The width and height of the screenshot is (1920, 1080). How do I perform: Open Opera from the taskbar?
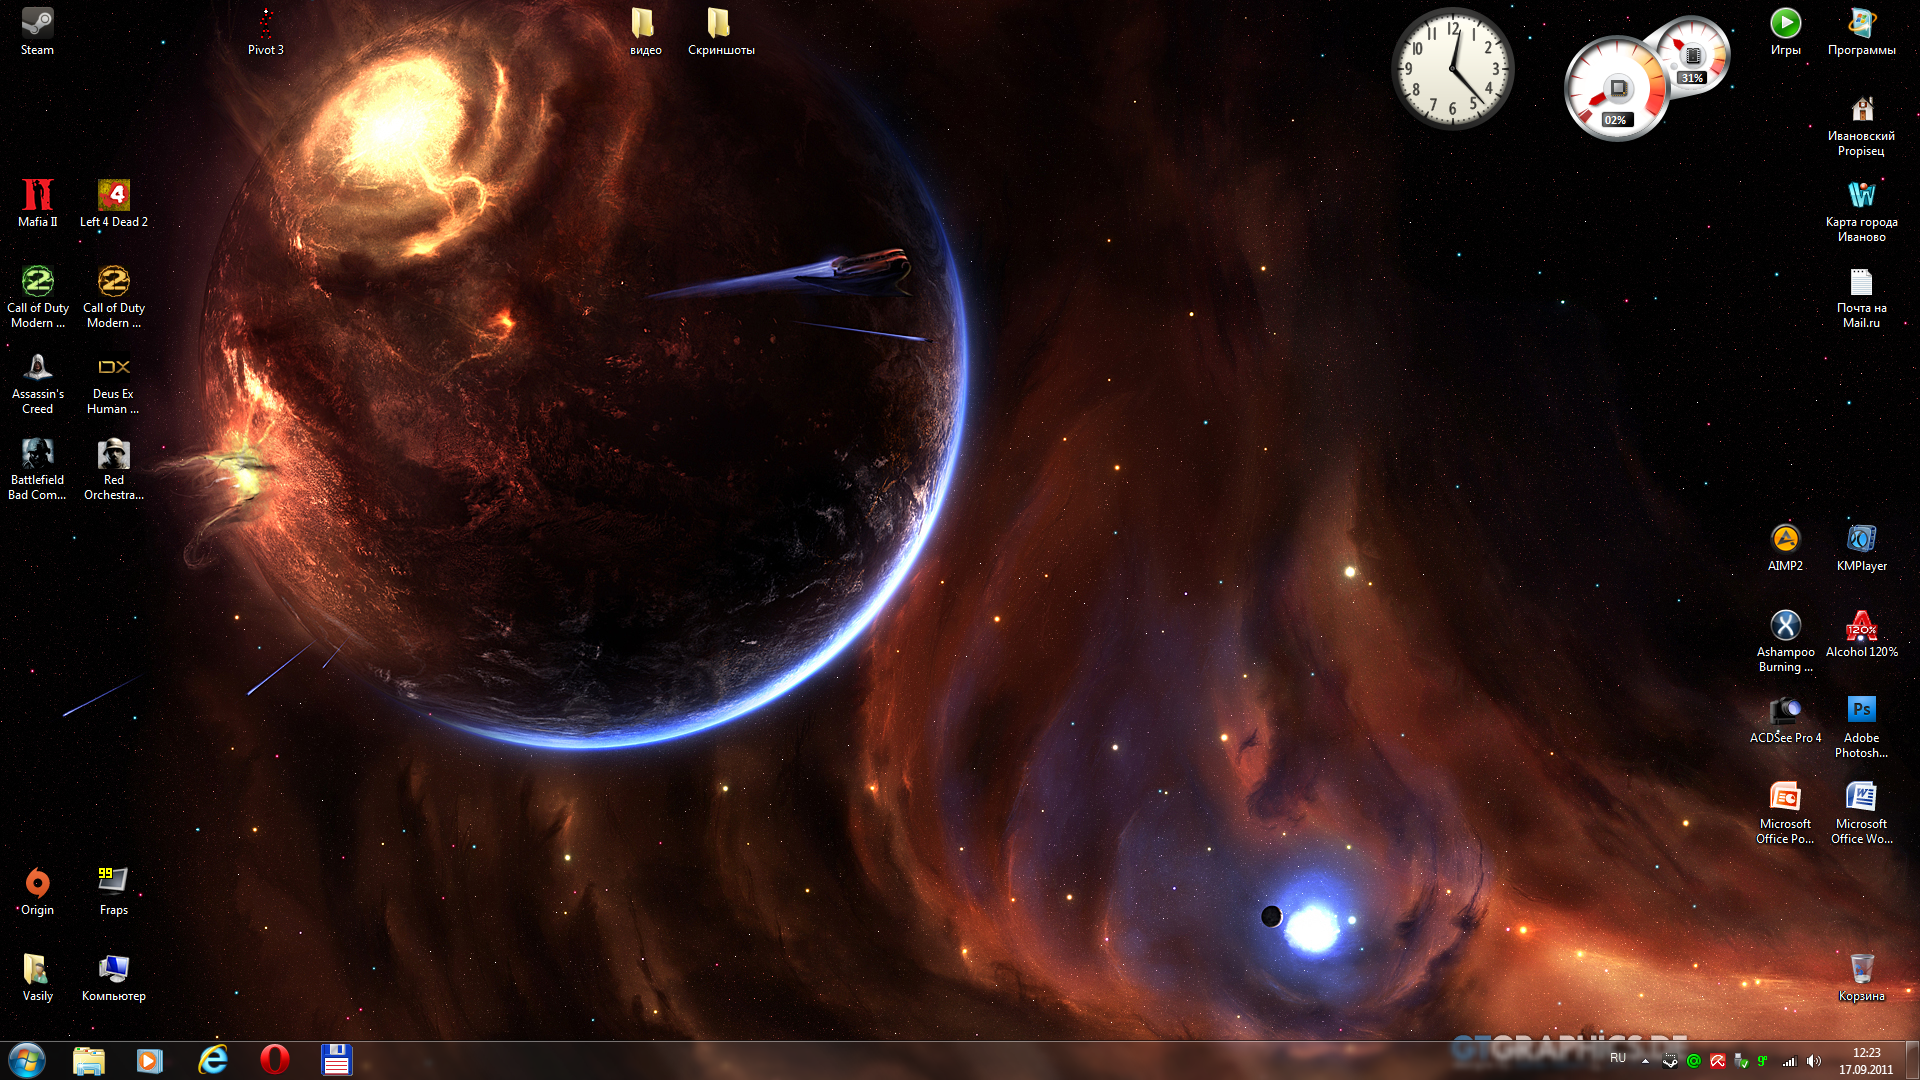click(x=274, y=1060)
